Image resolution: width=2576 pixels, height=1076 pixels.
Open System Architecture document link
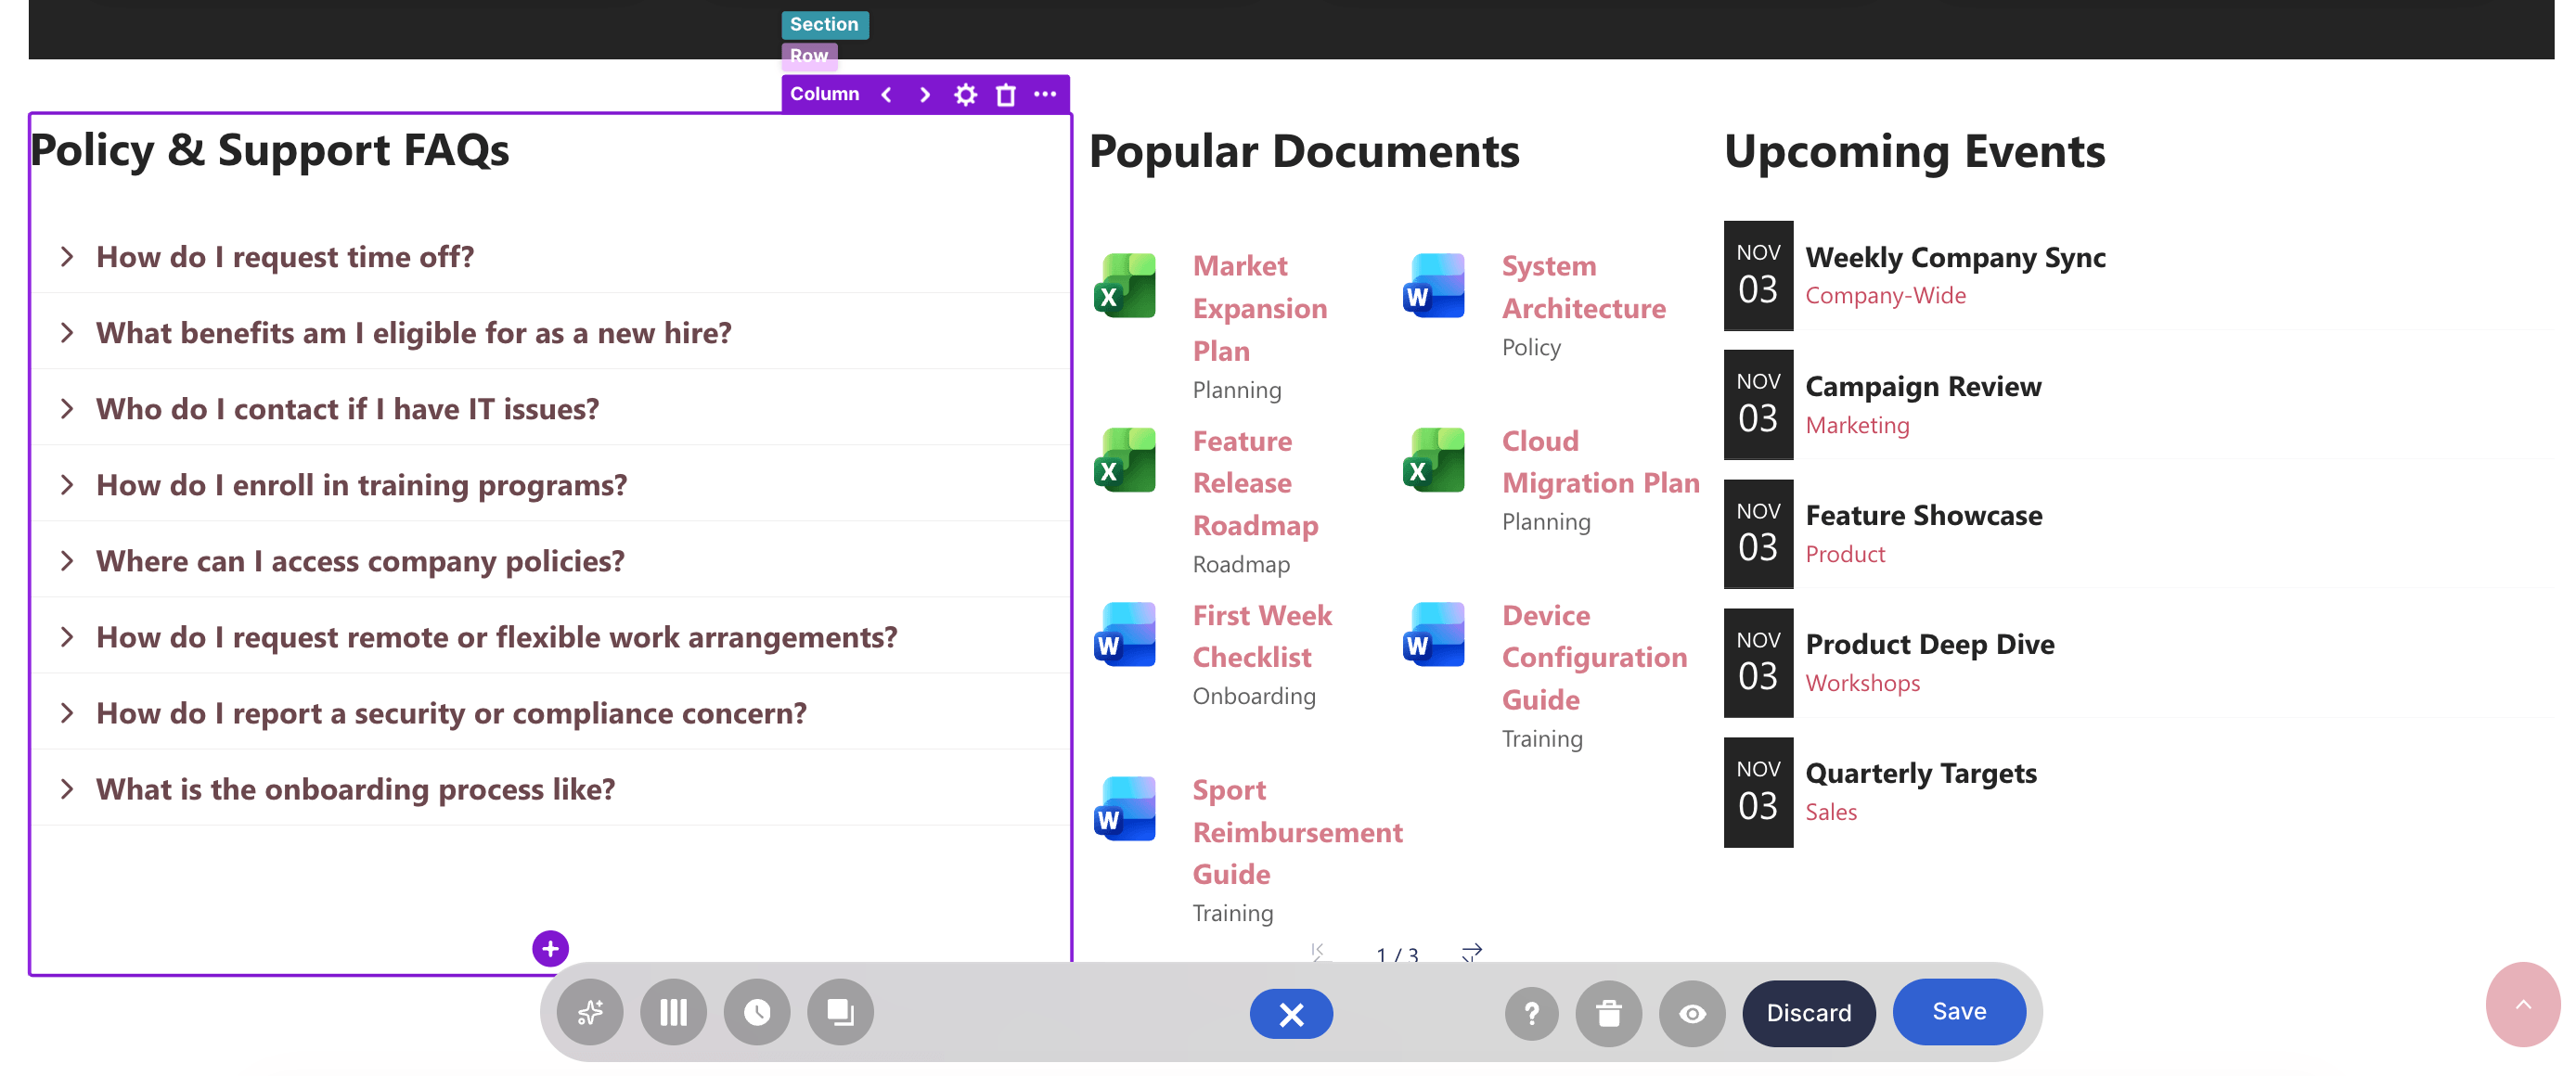click(x=1583, y=287)
